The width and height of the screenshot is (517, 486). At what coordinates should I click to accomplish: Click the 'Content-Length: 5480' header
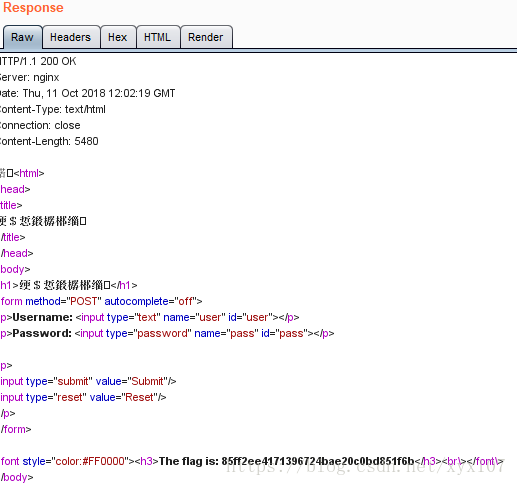[x=49, y=141]
